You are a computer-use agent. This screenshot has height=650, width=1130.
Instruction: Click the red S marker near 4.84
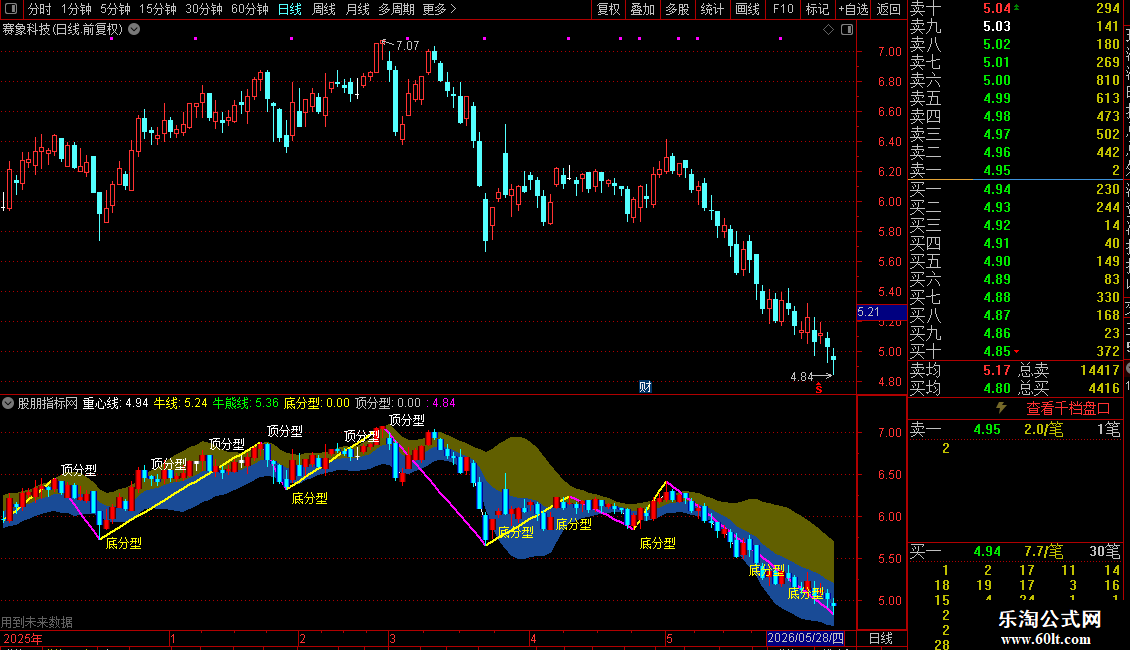(819, 389)
